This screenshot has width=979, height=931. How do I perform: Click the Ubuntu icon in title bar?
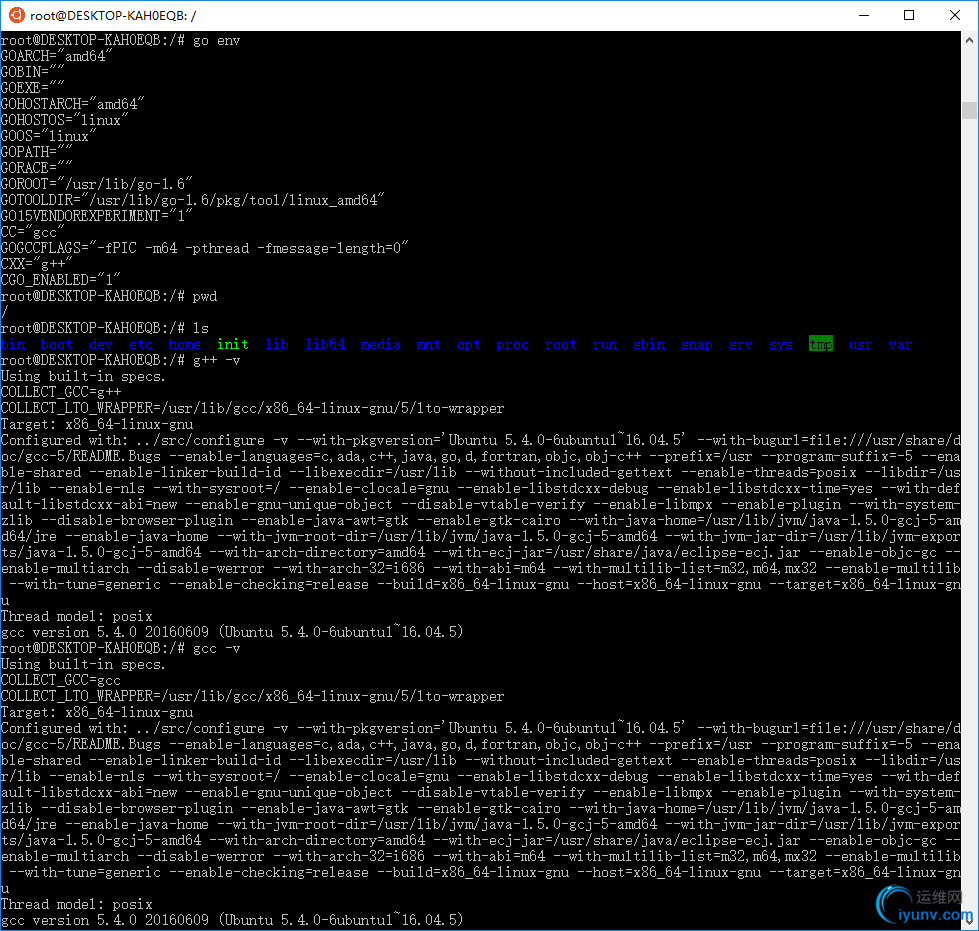[x=16, y=15]
